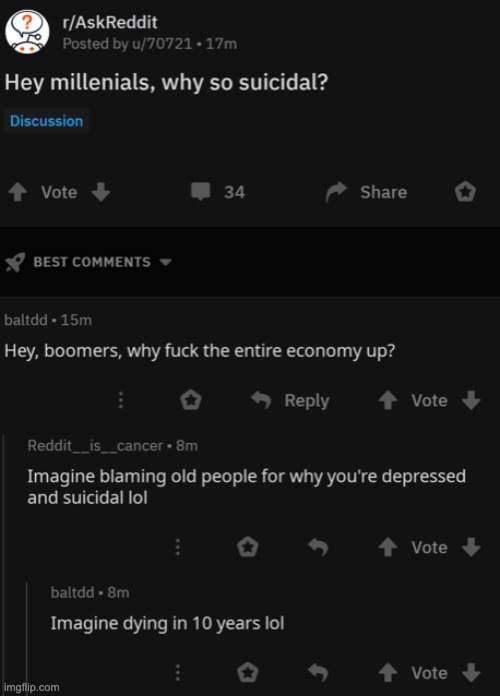Open user profile u/70721
The width and height of the screenshot is (500, 696).
[x=161, y=44]
